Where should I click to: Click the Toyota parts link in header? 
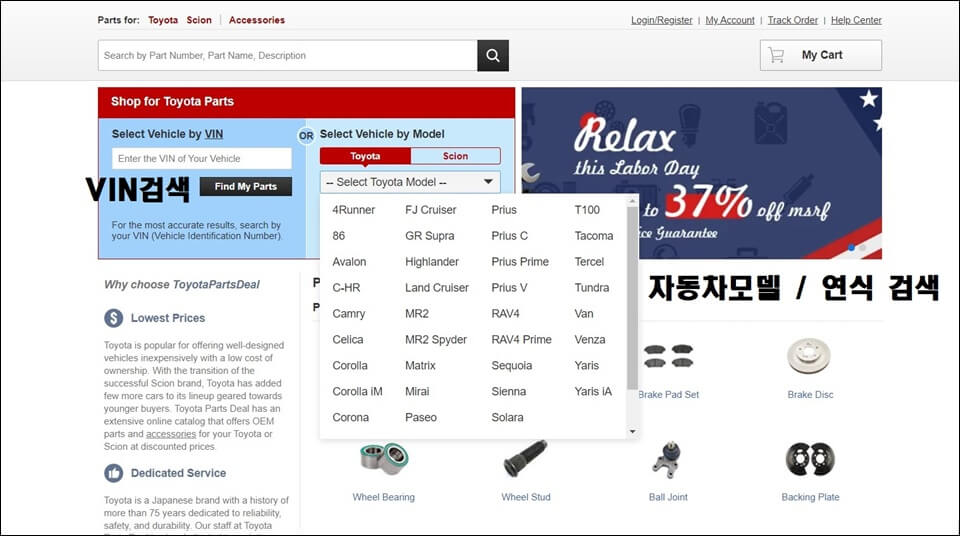coord(163,20)
